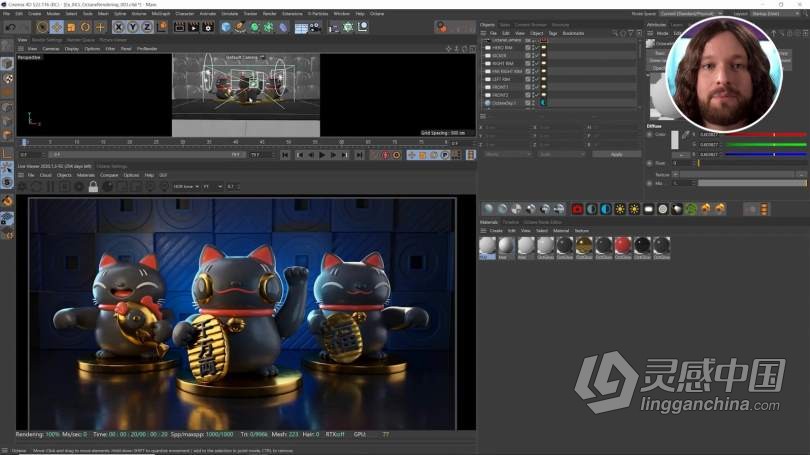This screenshot has width=810, height=455.
Task: Go to the start of the animation
Action: pos(285,155)
